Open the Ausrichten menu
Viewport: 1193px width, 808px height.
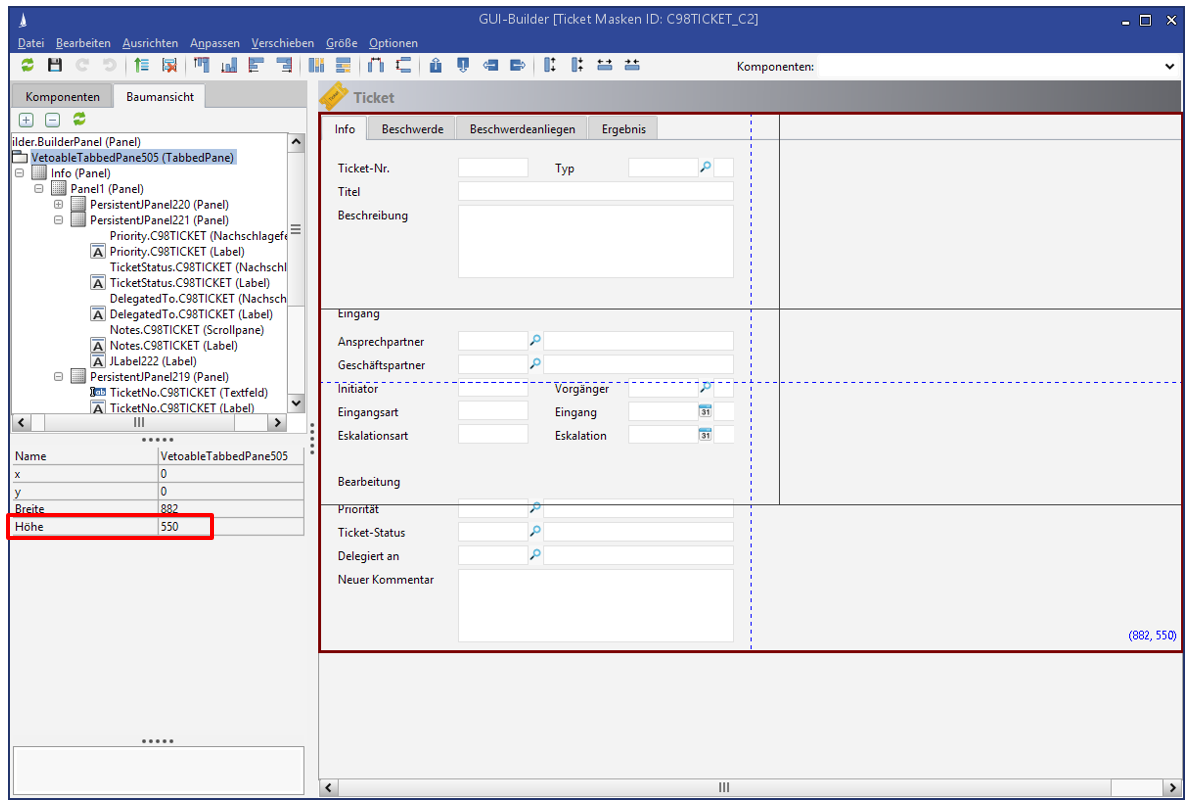(150, 43)
